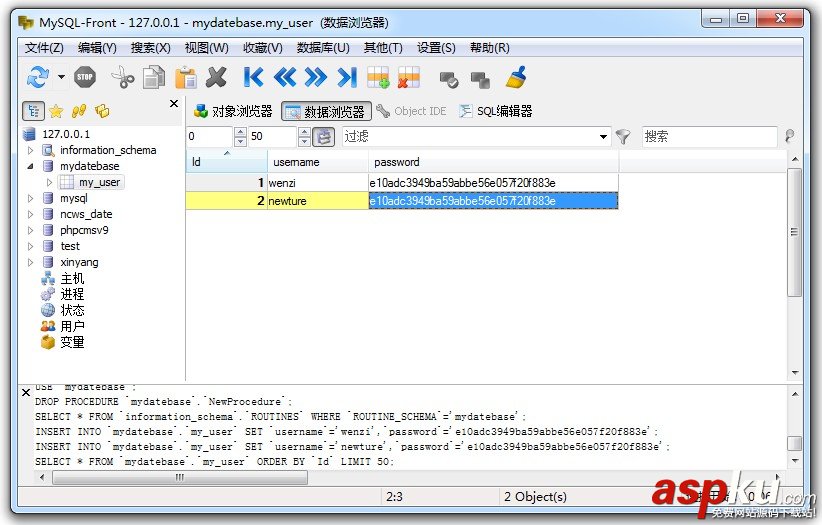
Task: Toggle the limit enable button beside 50
Action: pos(324,137)
